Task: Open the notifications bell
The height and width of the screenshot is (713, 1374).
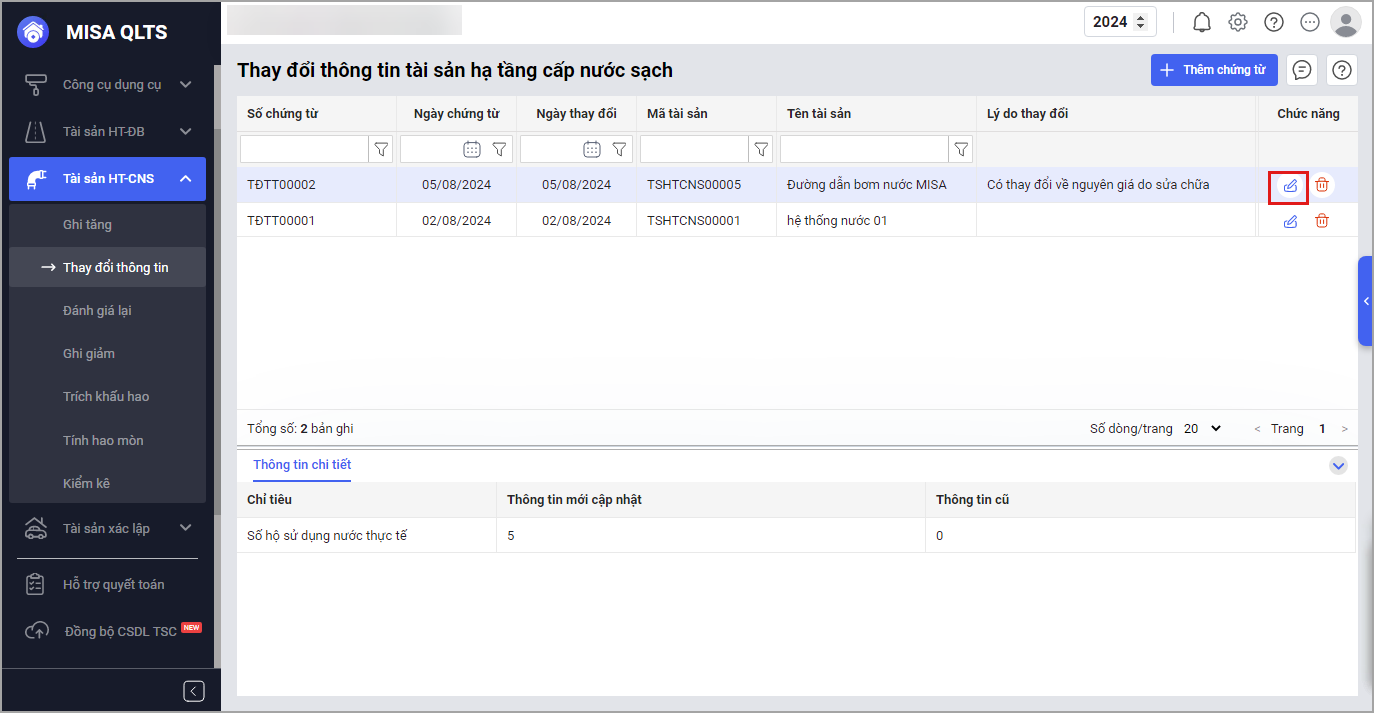Action: click(x=1202, y=22)
